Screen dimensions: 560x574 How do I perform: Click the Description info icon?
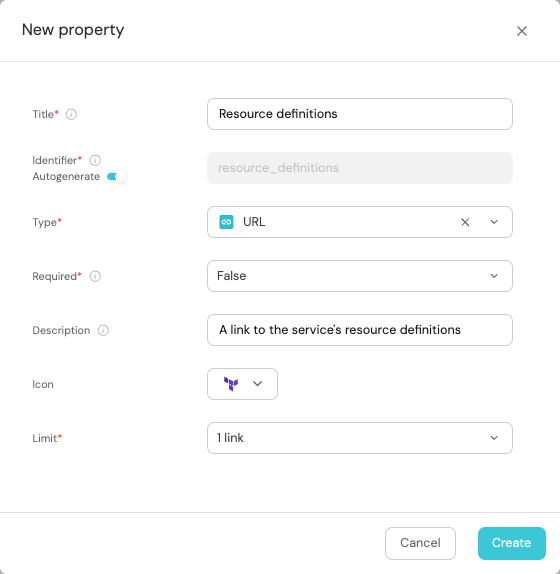(103, 330)
